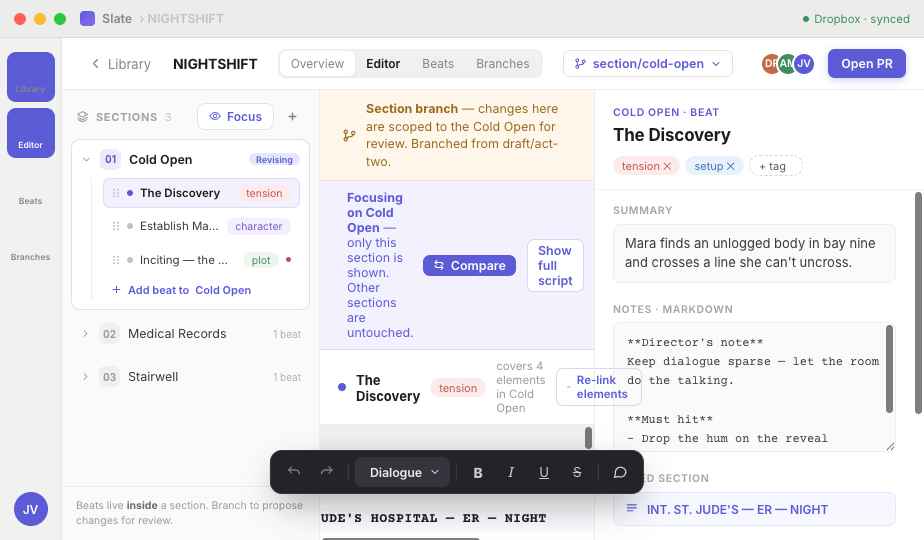Go back to Library via chevron link
Screen dimensions: 924x540
pos(121,64)
